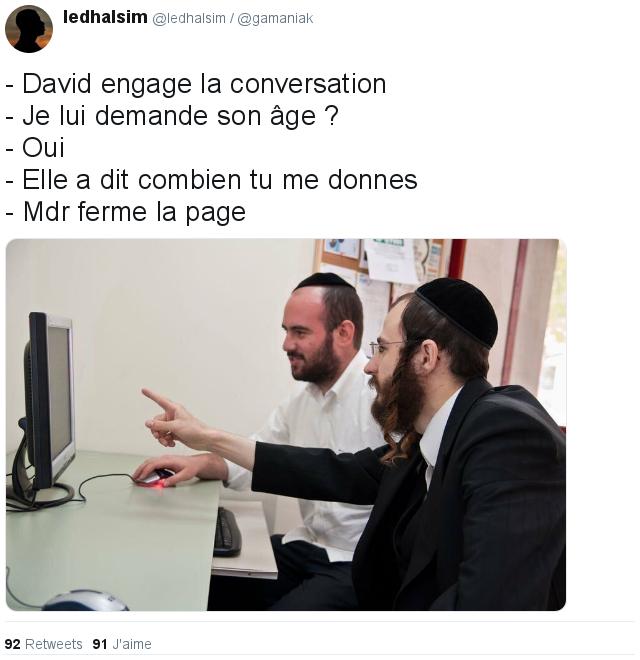The height and width of the screenshot is (660, 640).
Task: View the 92 Retweets list
Action: (x=43, y=644)
